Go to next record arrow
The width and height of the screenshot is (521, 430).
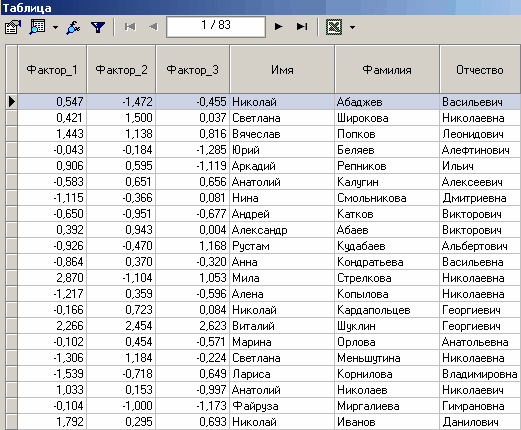click(278, 27)
